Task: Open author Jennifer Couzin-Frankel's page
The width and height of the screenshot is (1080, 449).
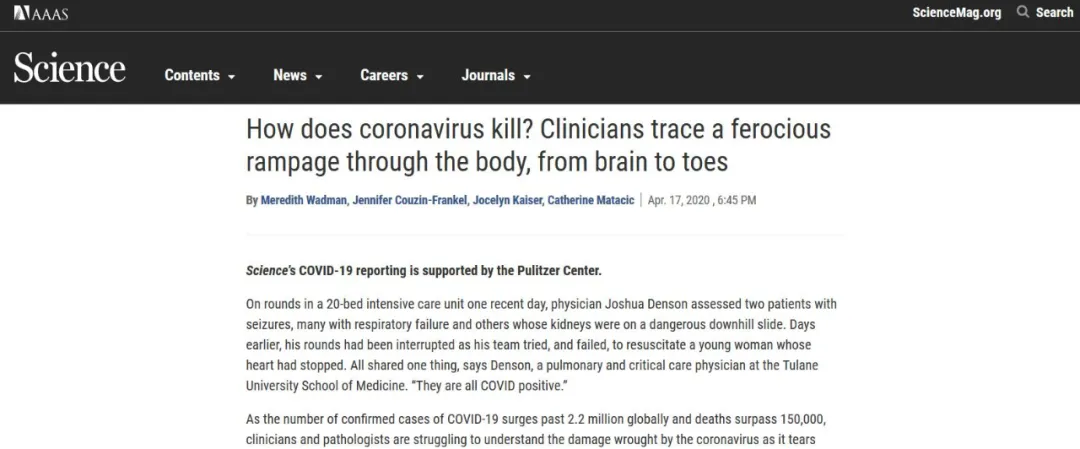Action: pyautogui.click(x=409, y=200)
